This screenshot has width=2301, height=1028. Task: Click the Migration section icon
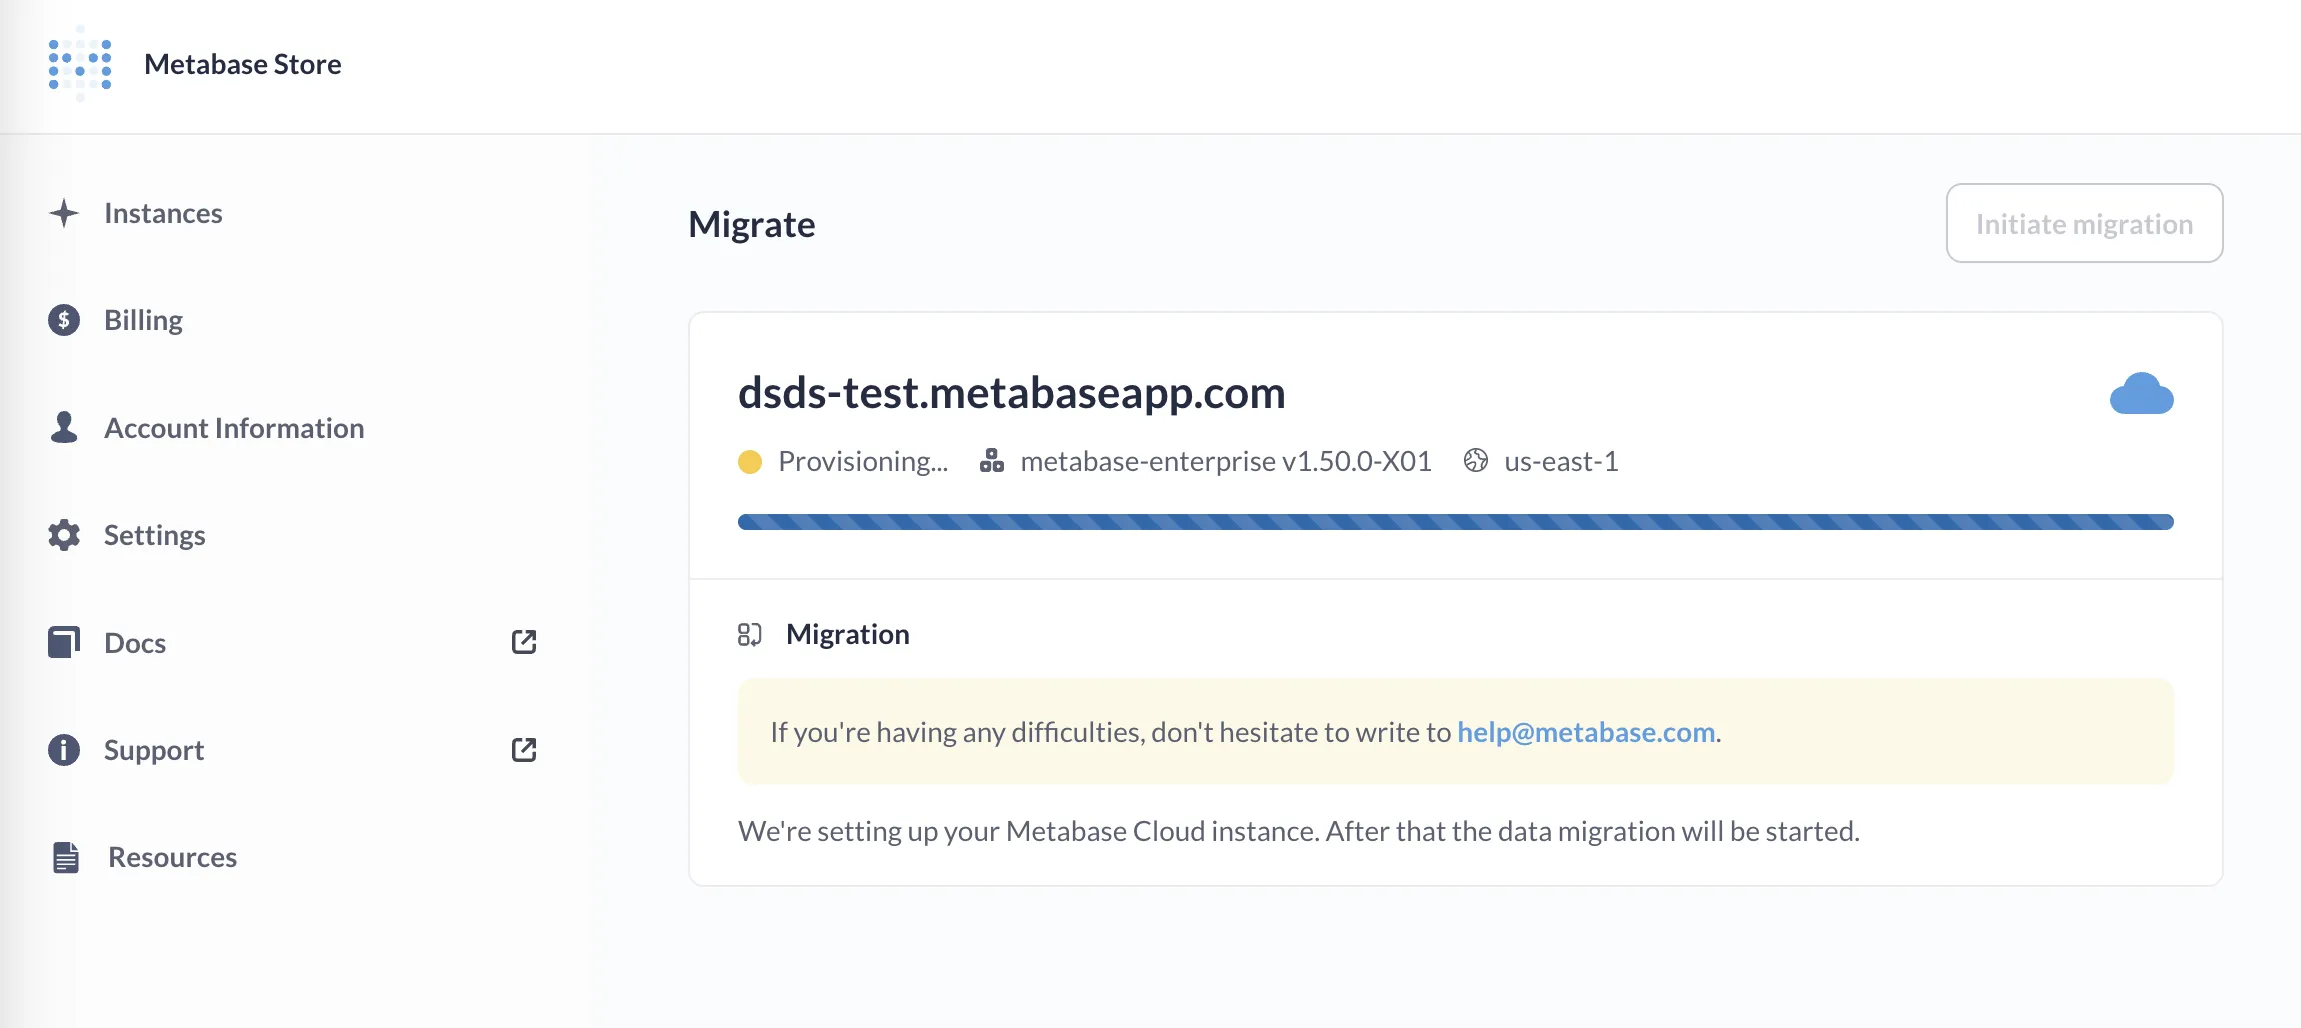coord(750,634)
